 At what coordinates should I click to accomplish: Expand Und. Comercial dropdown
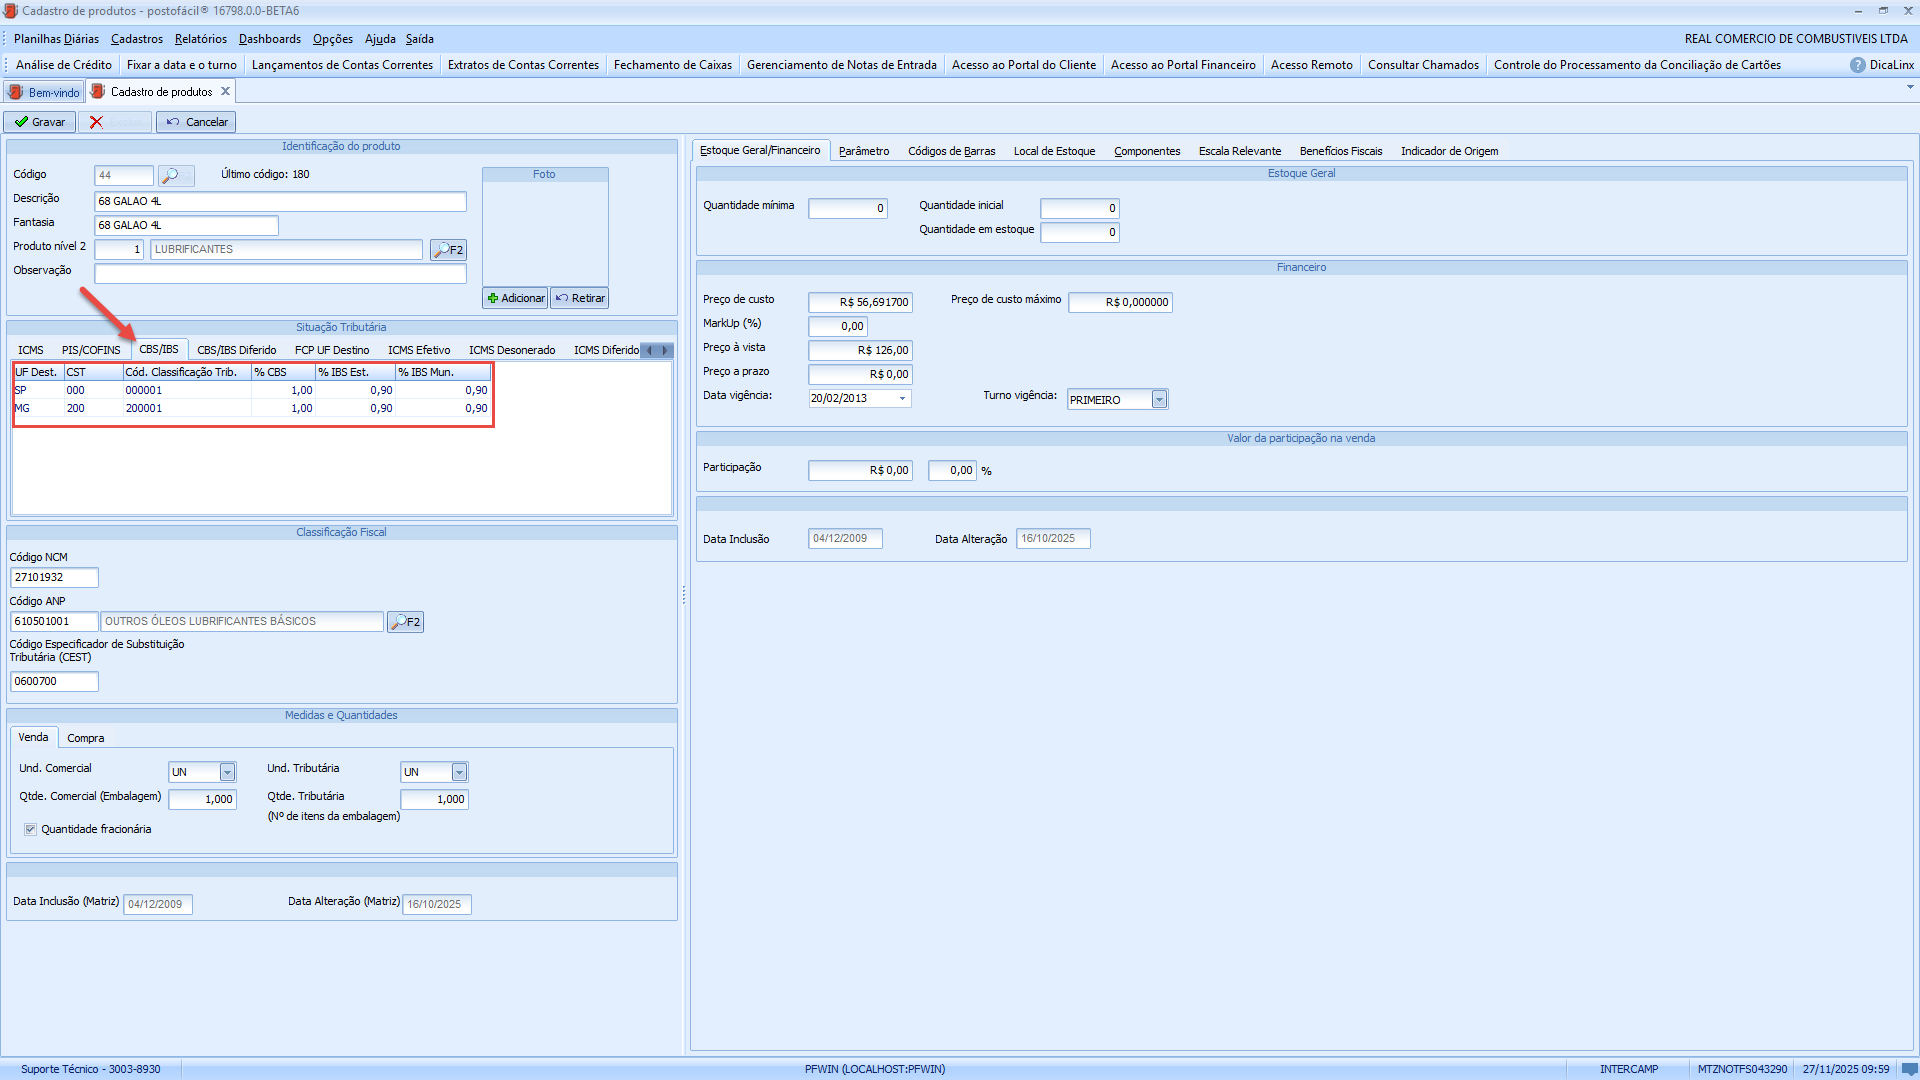click(x=227, y=772)
